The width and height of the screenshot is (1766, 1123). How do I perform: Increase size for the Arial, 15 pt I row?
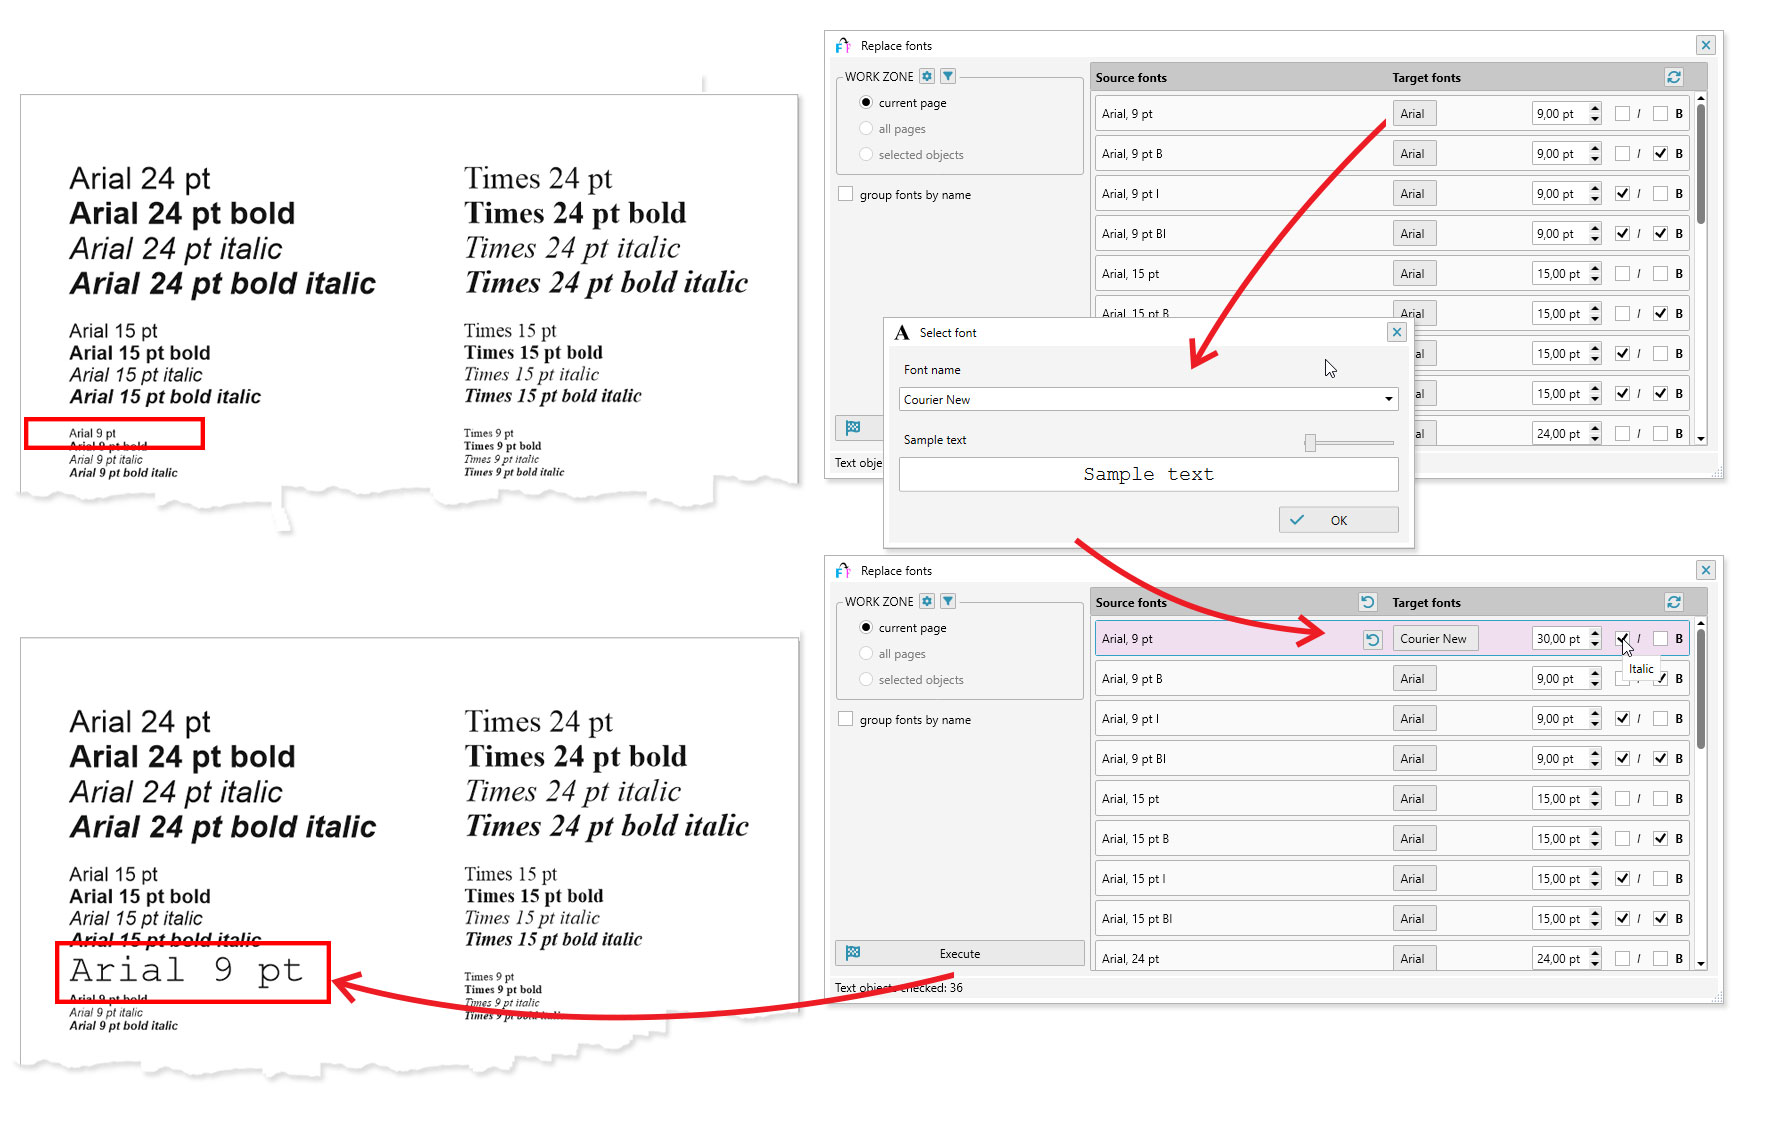tap(1595, 873)
